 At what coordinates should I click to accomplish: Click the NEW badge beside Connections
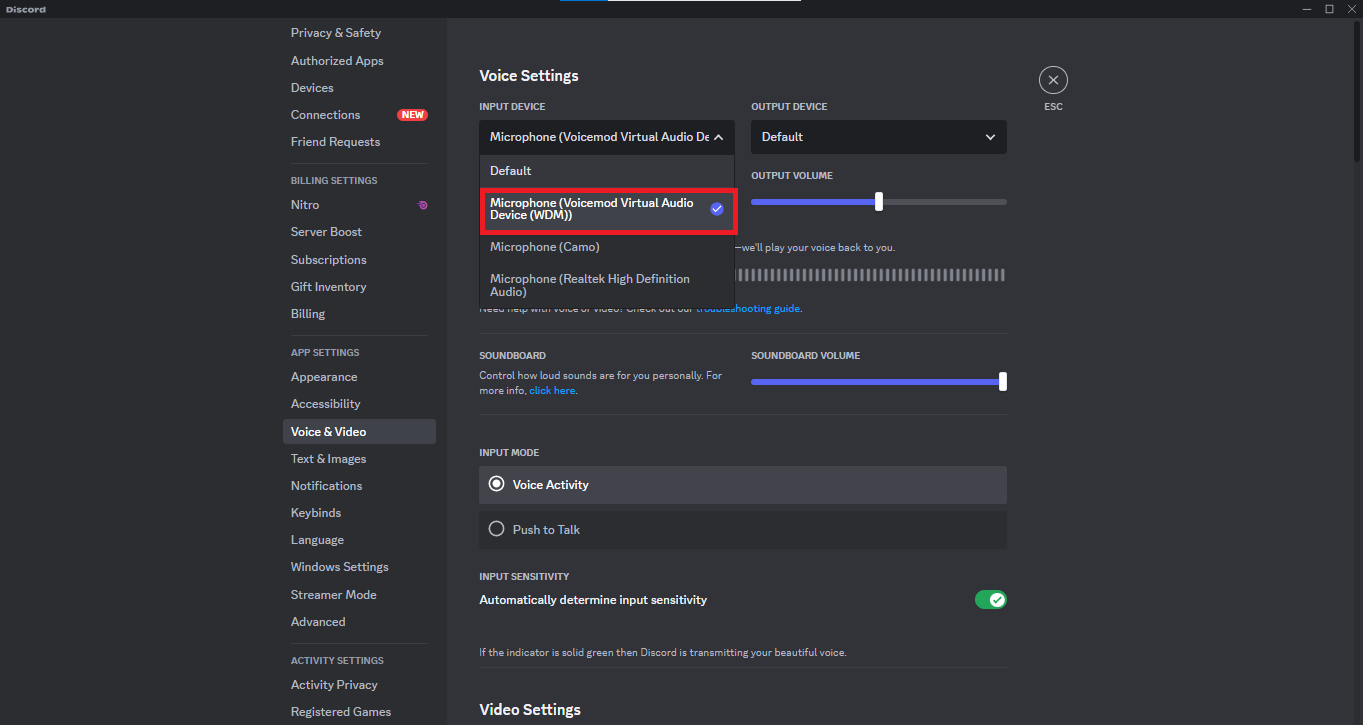pyautogui.click(x=412, y=115)
